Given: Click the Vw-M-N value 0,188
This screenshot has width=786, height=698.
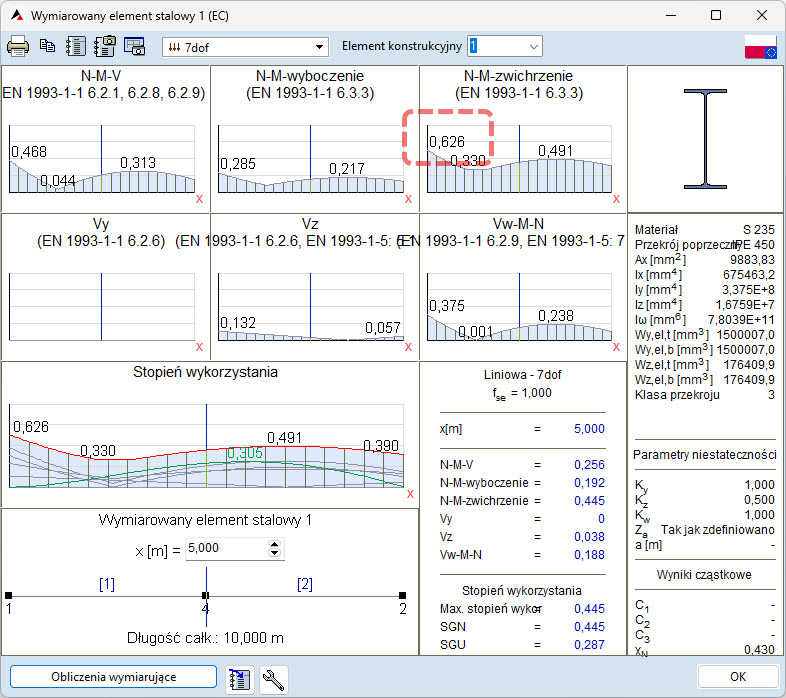Looking at the screenshot, I should 589,555.
